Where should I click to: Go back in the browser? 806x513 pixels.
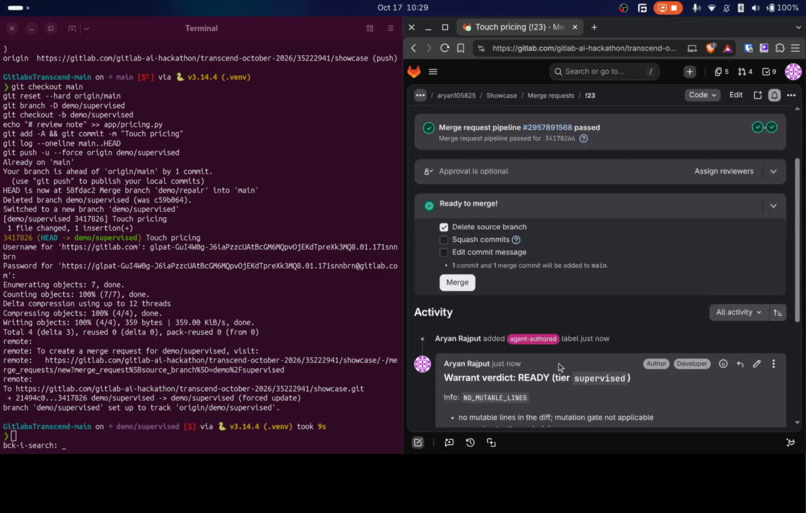pyautogui.click(x=414, y=48)
